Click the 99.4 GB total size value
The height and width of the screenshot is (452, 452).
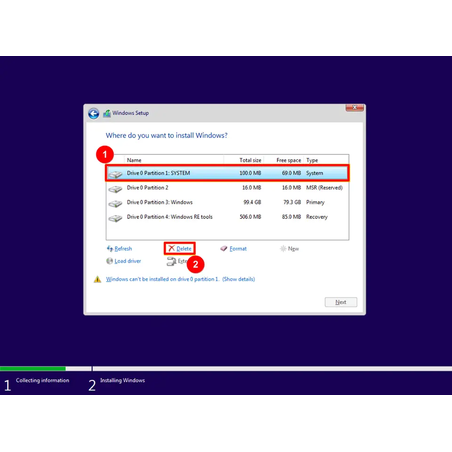(x=252, y=202)
